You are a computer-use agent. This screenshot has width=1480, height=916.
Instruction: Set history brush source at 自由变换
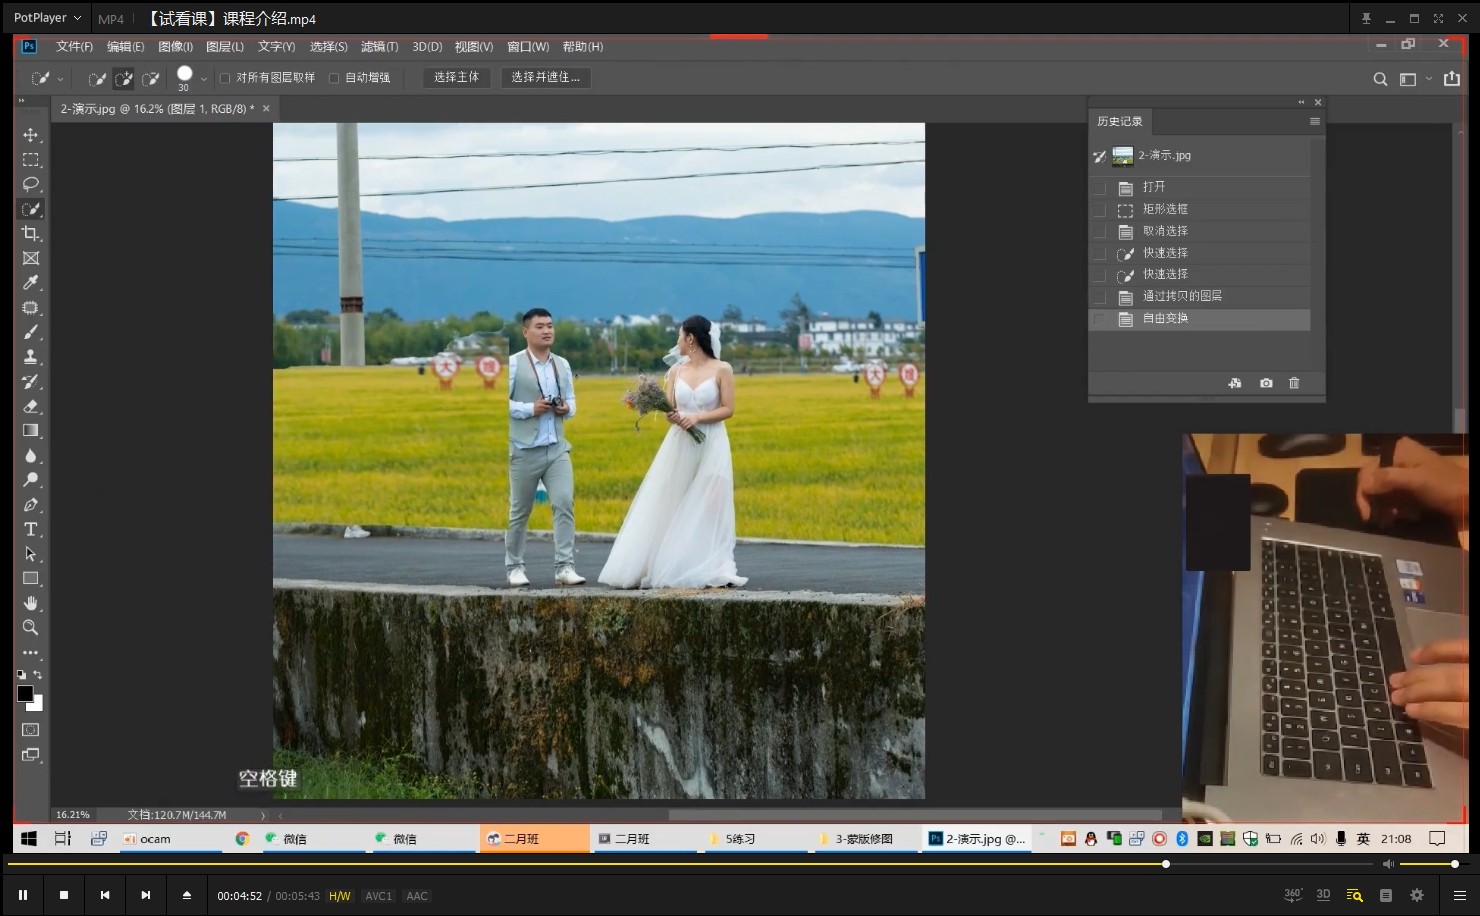click(1100, 318)
